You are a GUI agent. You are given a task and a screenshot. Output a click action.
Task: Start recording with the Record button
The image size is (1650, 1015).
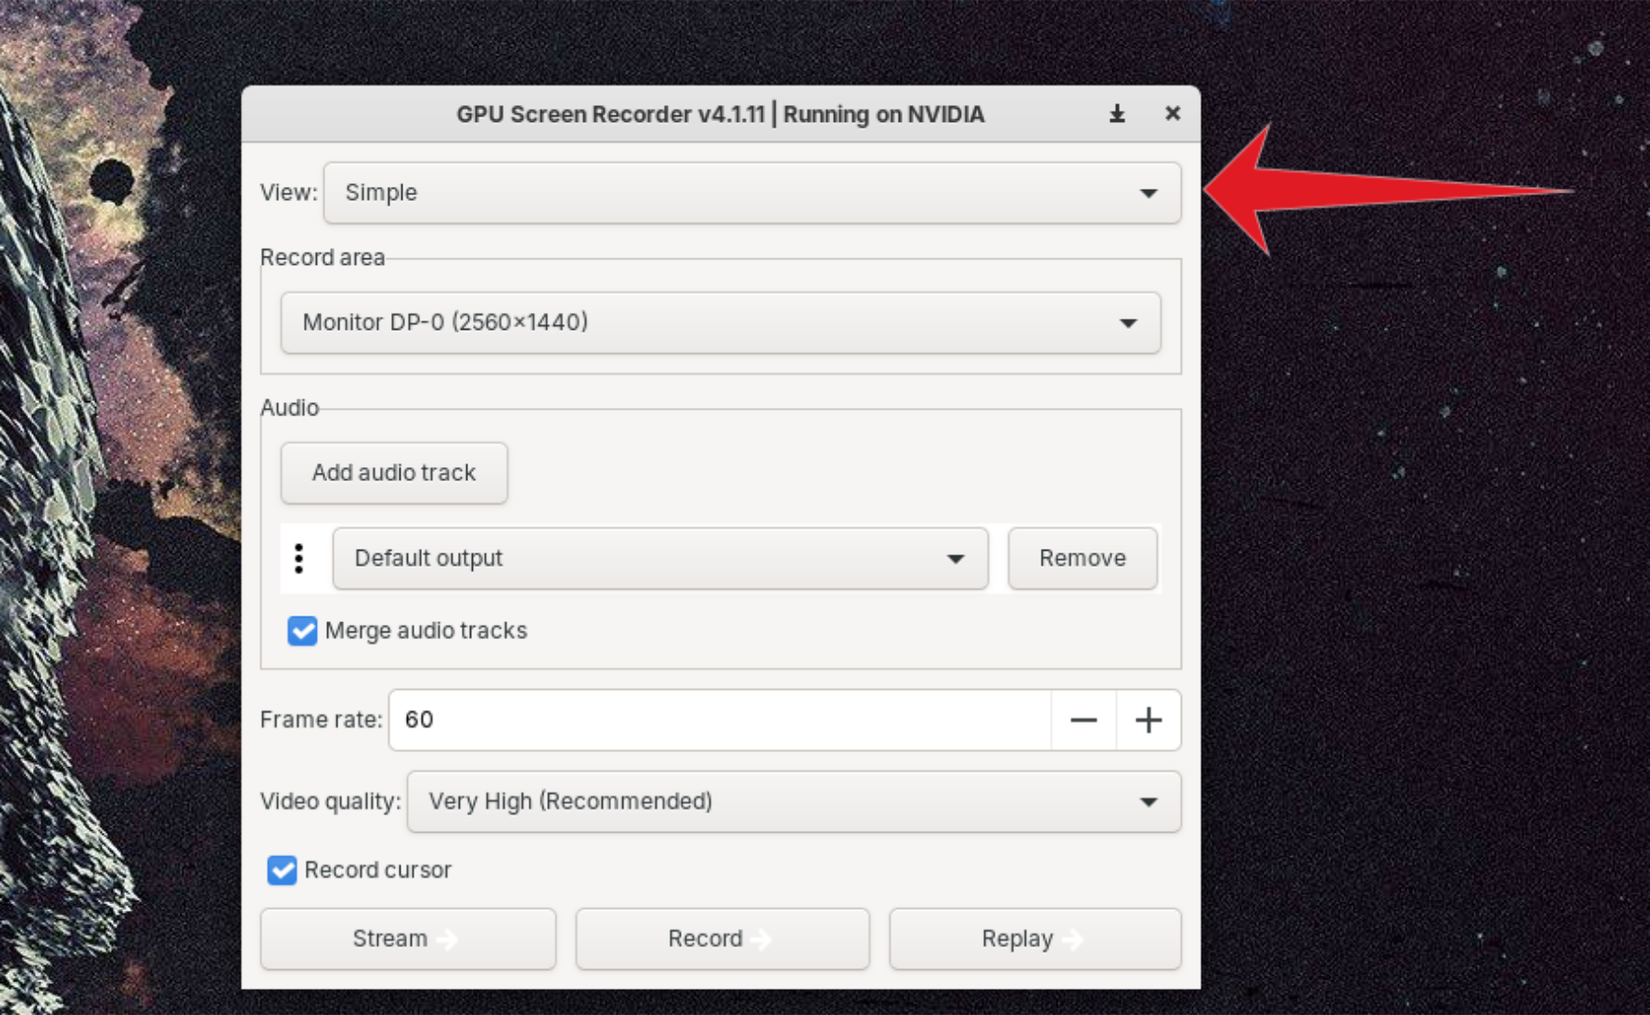(722, 939)
